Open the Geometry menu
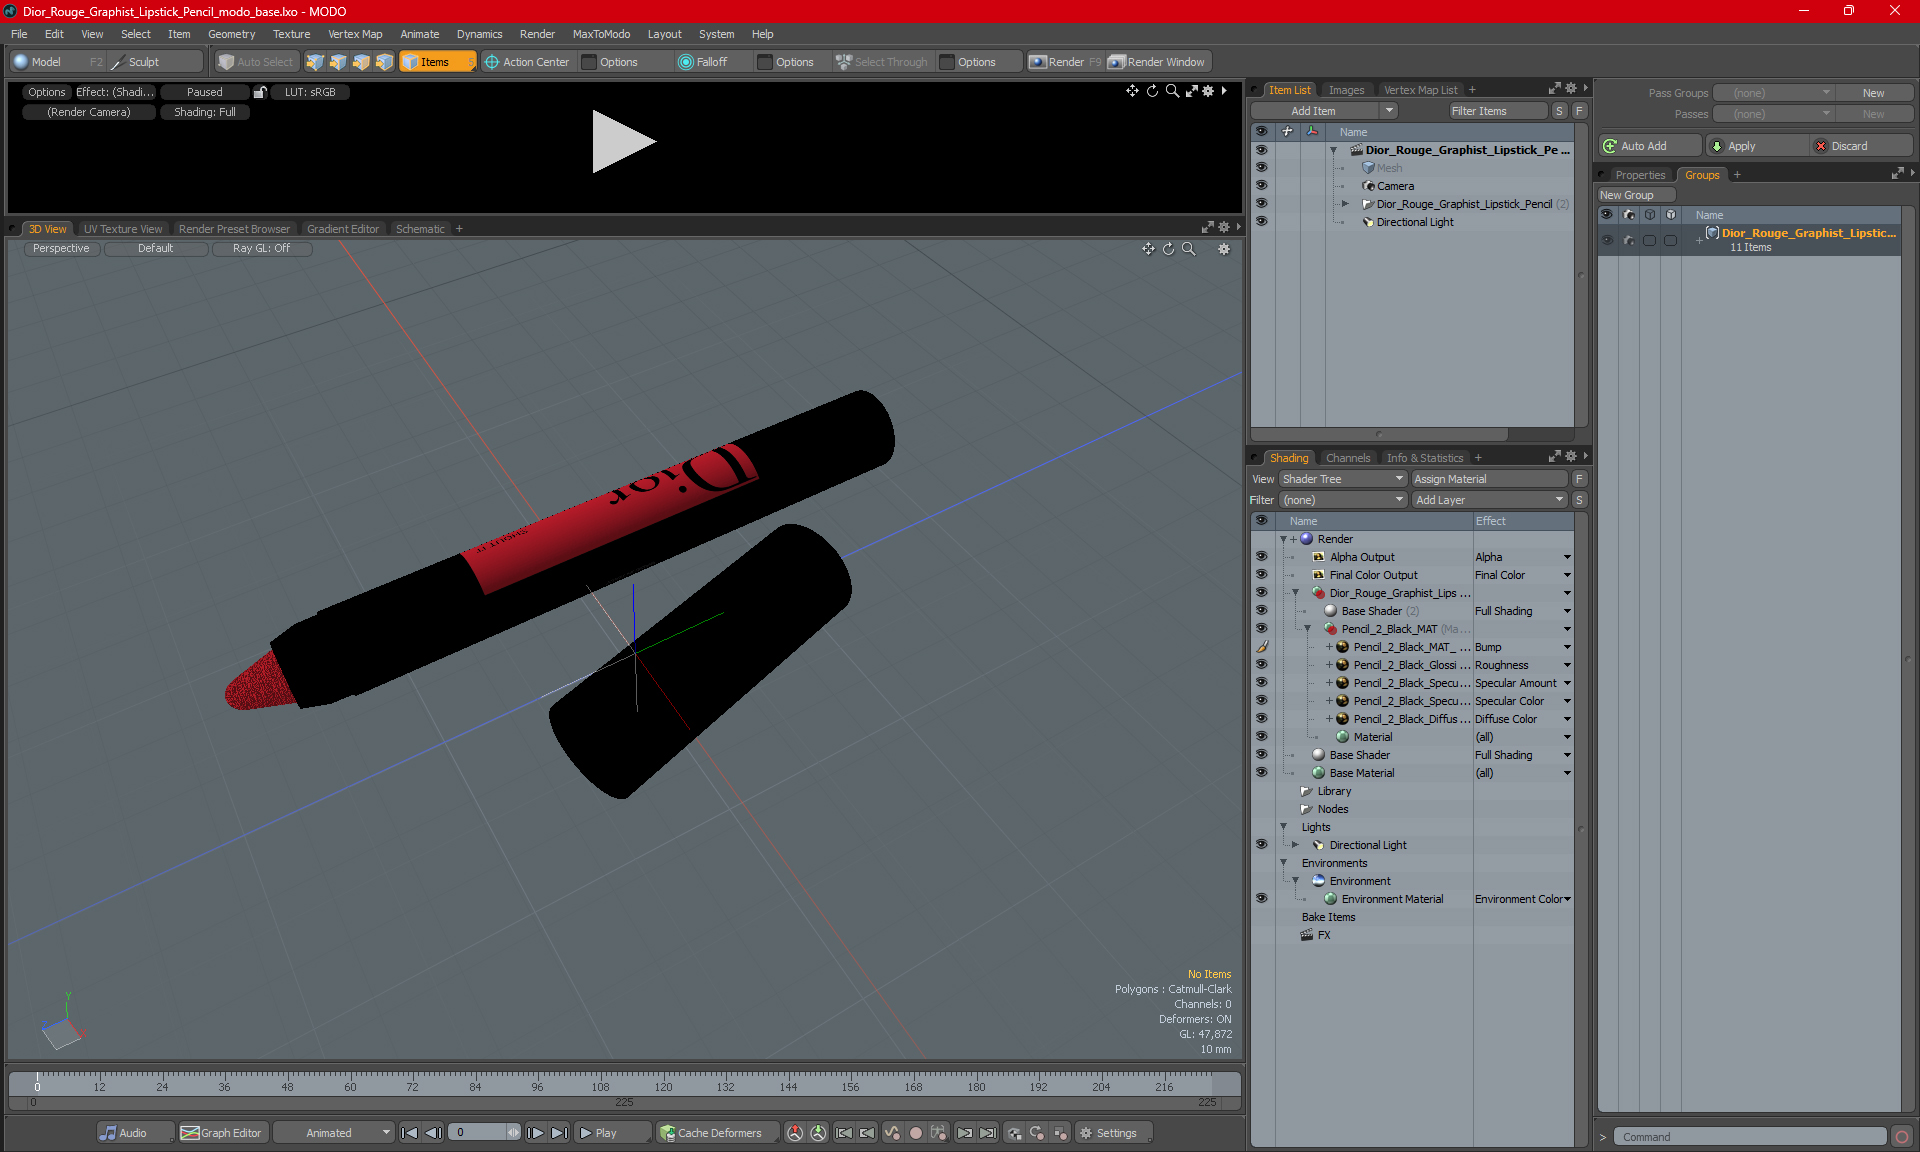Viewport: 1920px width, 1152px height. [231, 34]
